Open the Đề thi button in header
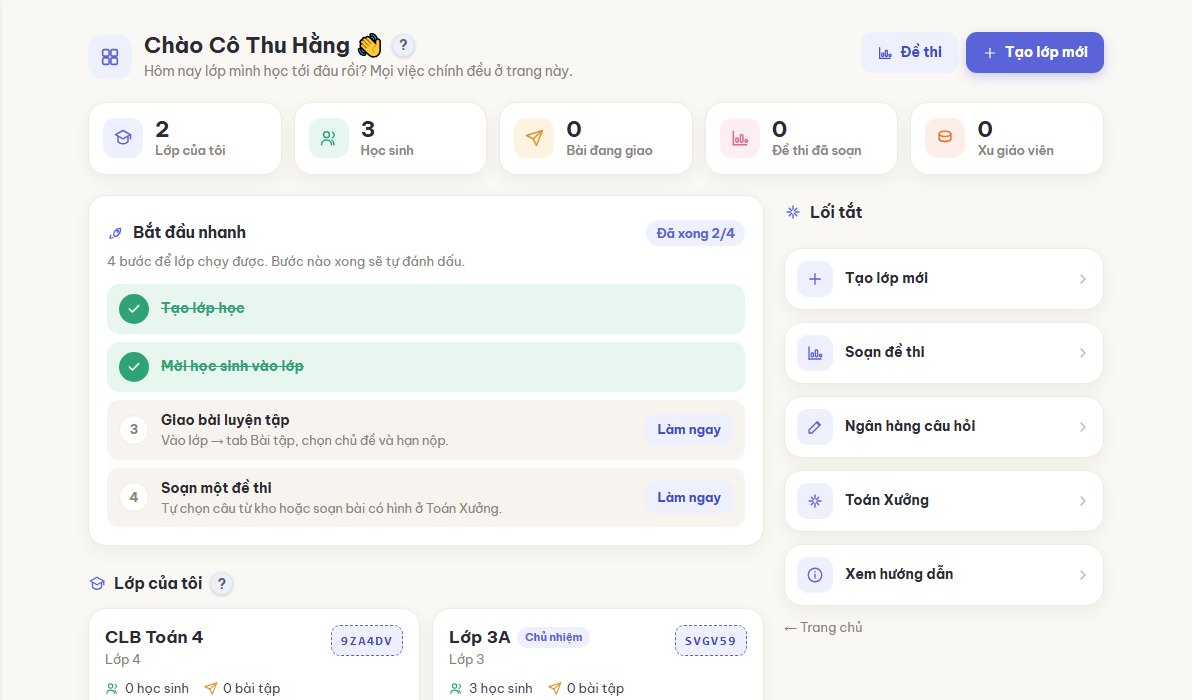1192x700 pixels. tap(909, 52)
